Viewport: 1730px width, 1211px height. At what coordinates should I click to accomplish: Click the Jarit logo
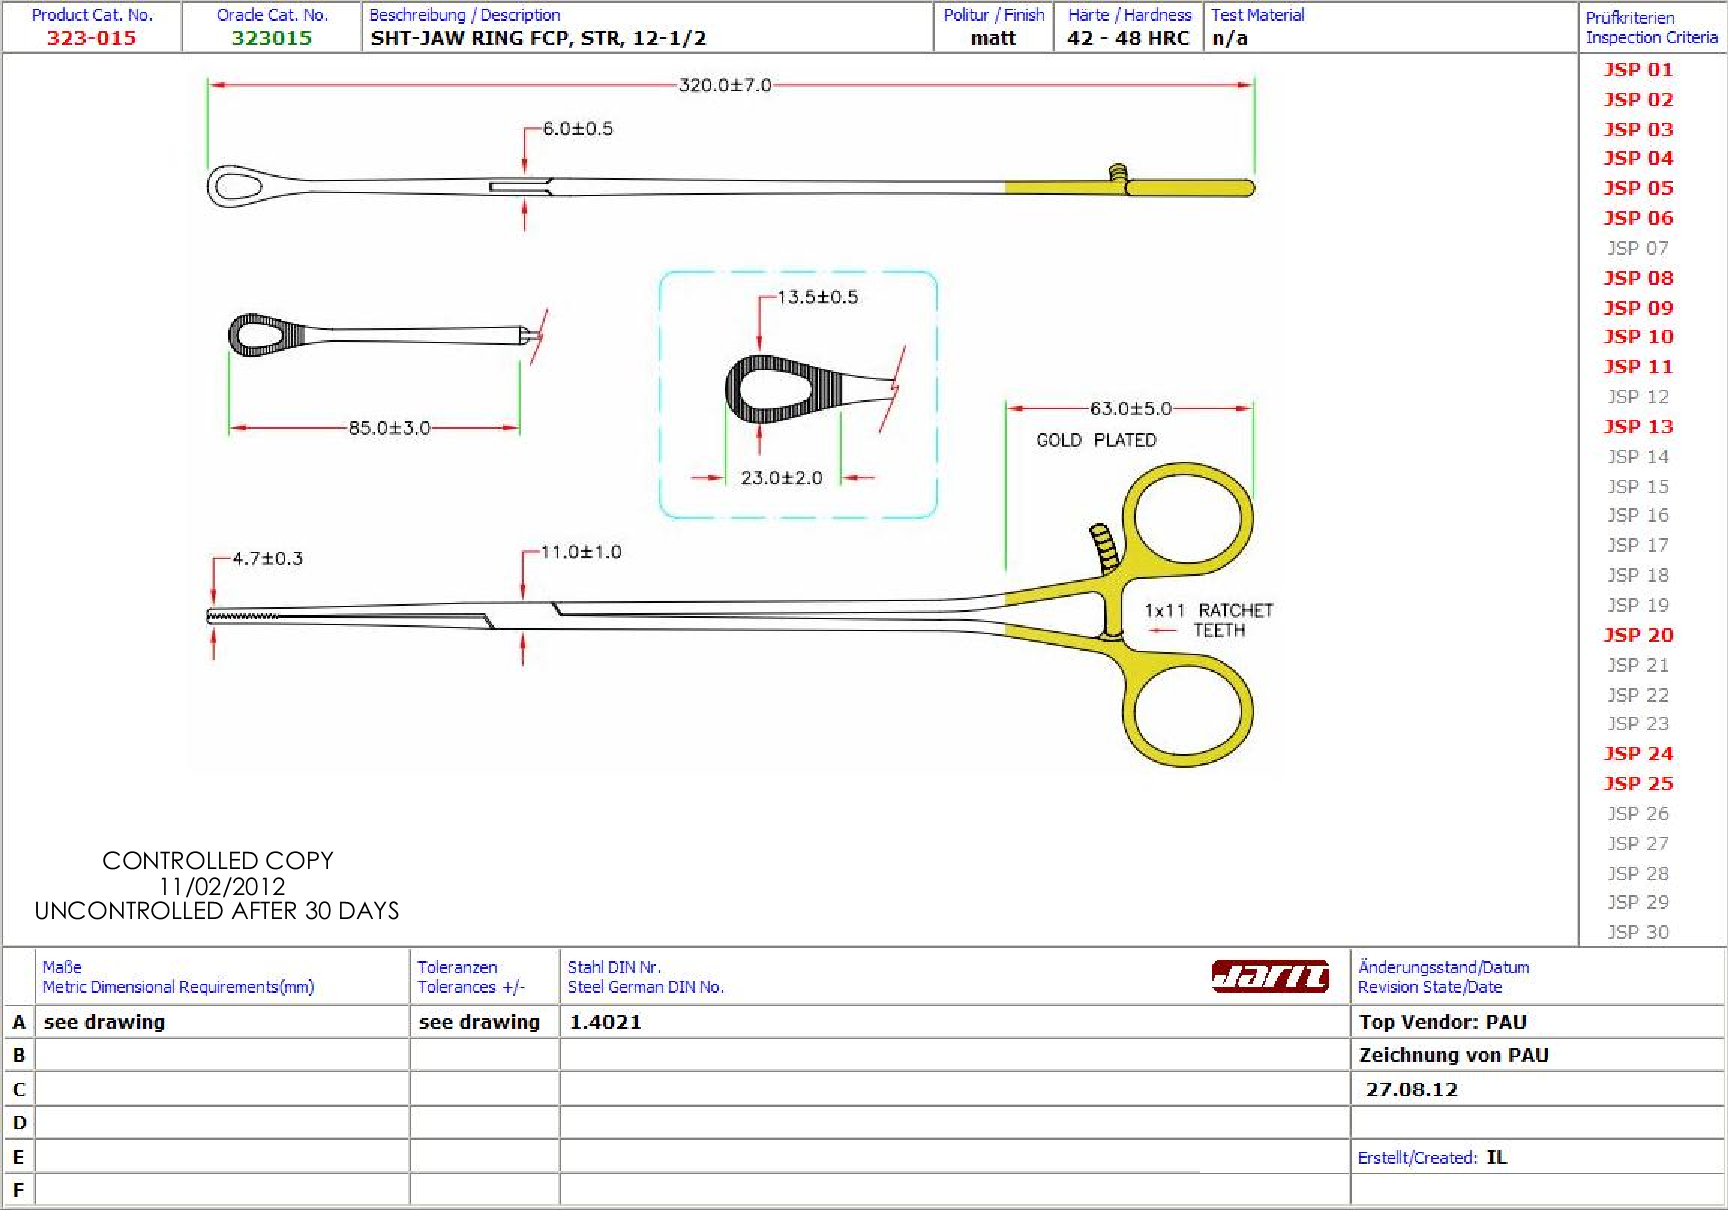pos(1269,976)
